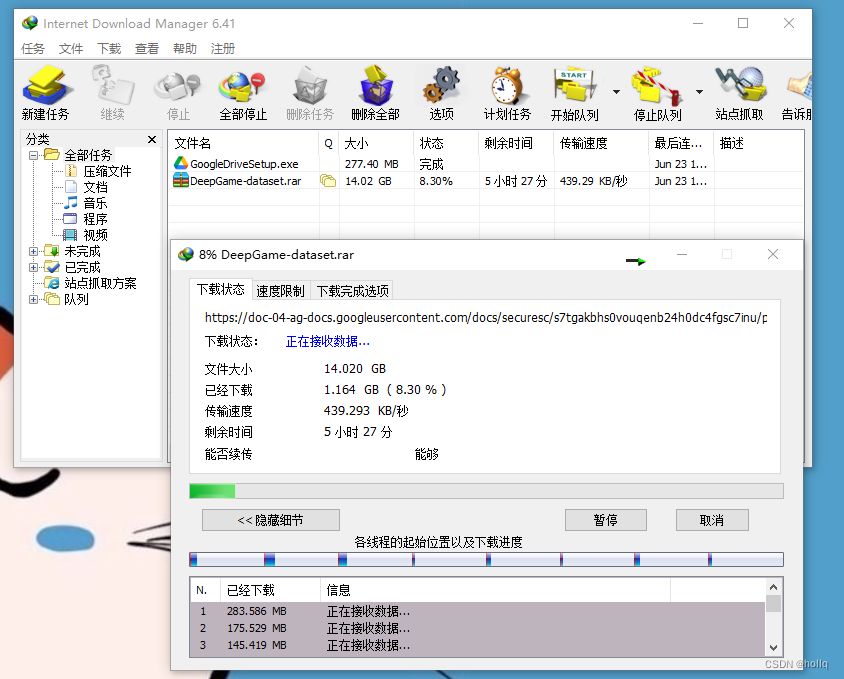Click thread list scrollbar down arrow

(773, 648)
